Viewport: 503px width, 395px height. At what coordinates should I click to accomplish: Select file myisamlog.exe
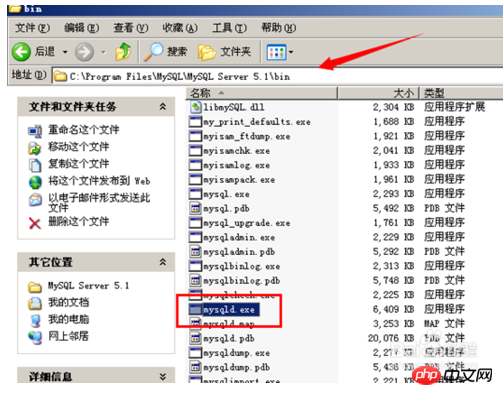click(x=237, y=165)
